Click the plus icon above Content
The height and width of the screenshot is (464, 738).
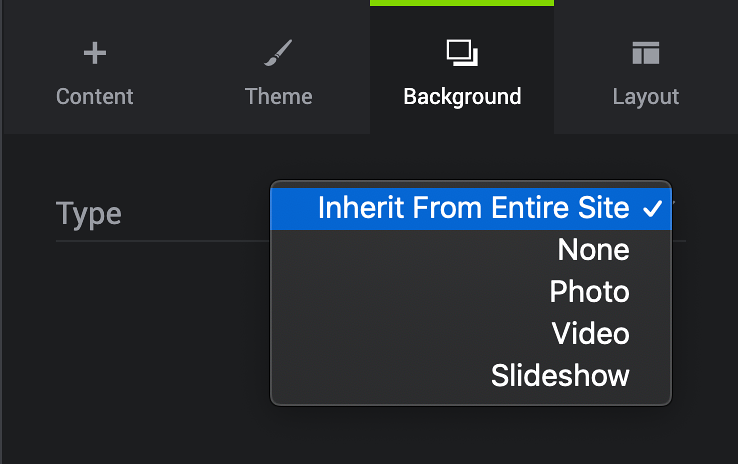(95, 53)
